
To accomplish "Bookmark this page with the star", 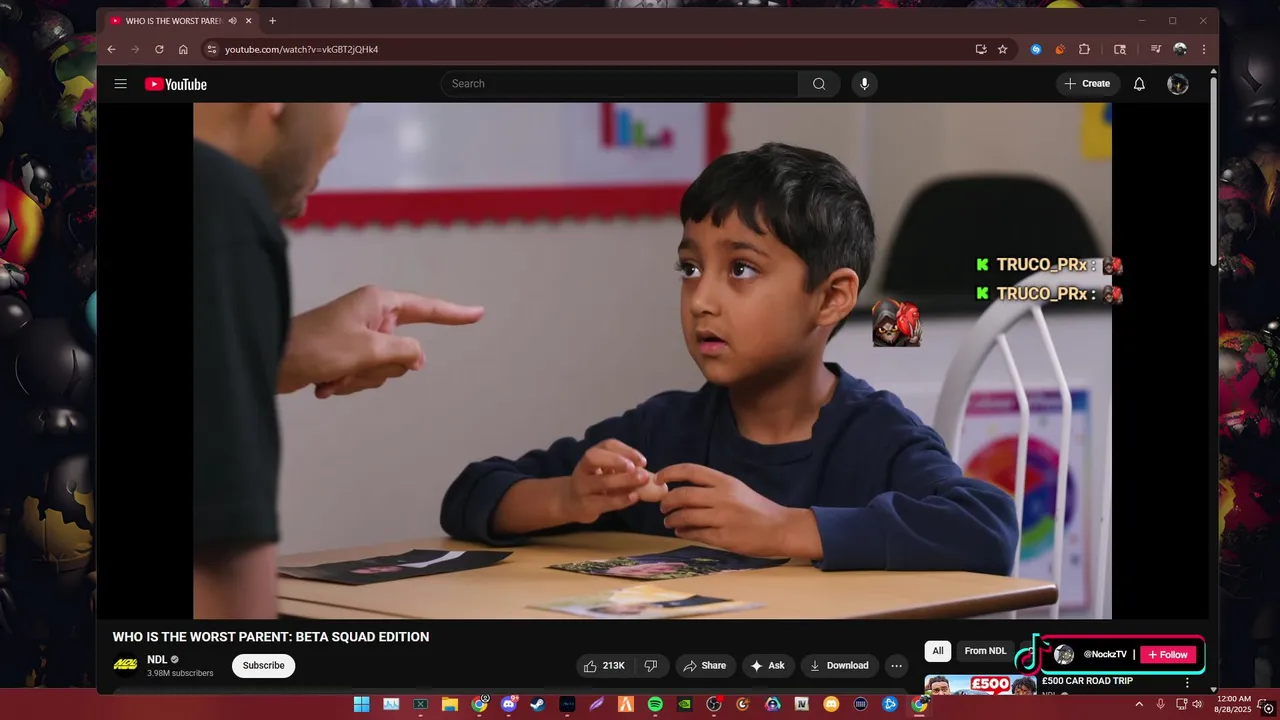I will (x=1002, y=49).
